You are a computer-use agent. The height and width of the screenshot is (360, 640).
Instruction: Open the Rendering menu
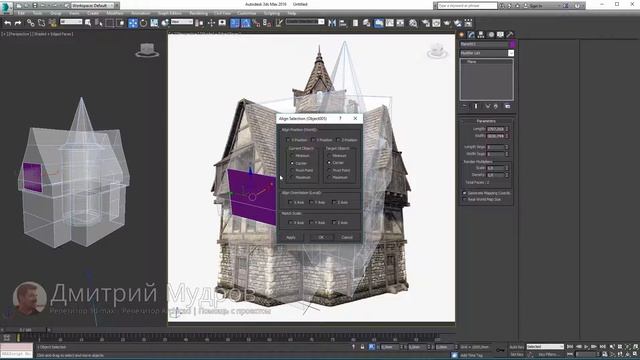pos(198,13)
